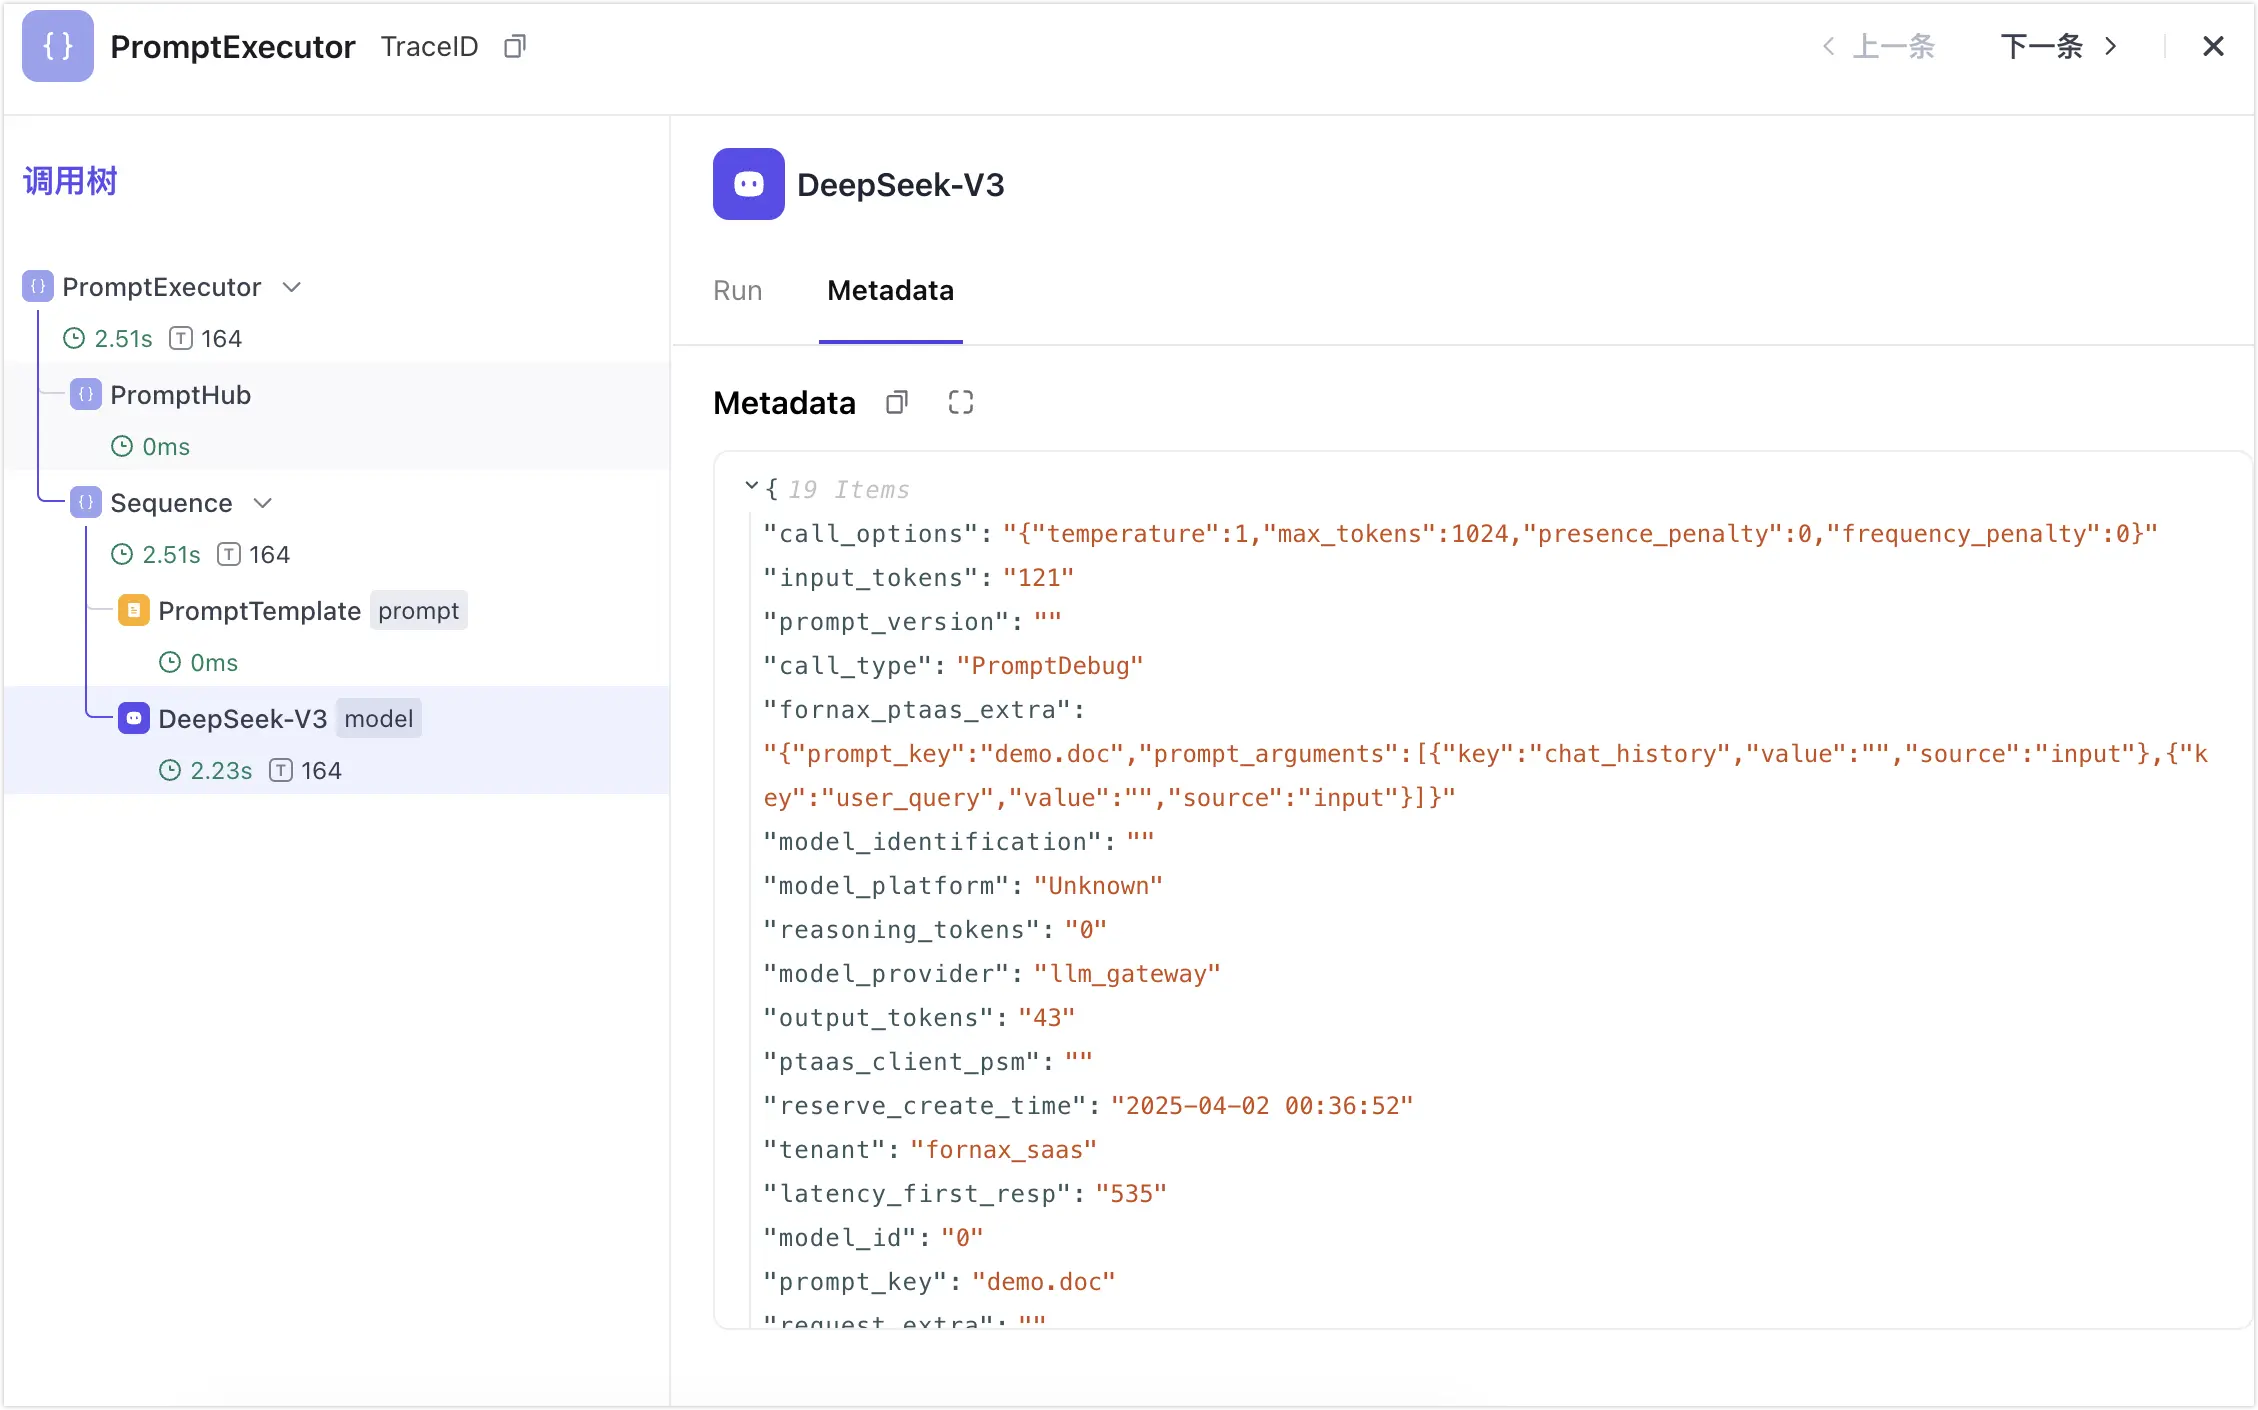Click the "reserve_create_time" timestamp value
Image resolution: width=2258 pixels, height=1410 pixels.
click(1262, 1106)
